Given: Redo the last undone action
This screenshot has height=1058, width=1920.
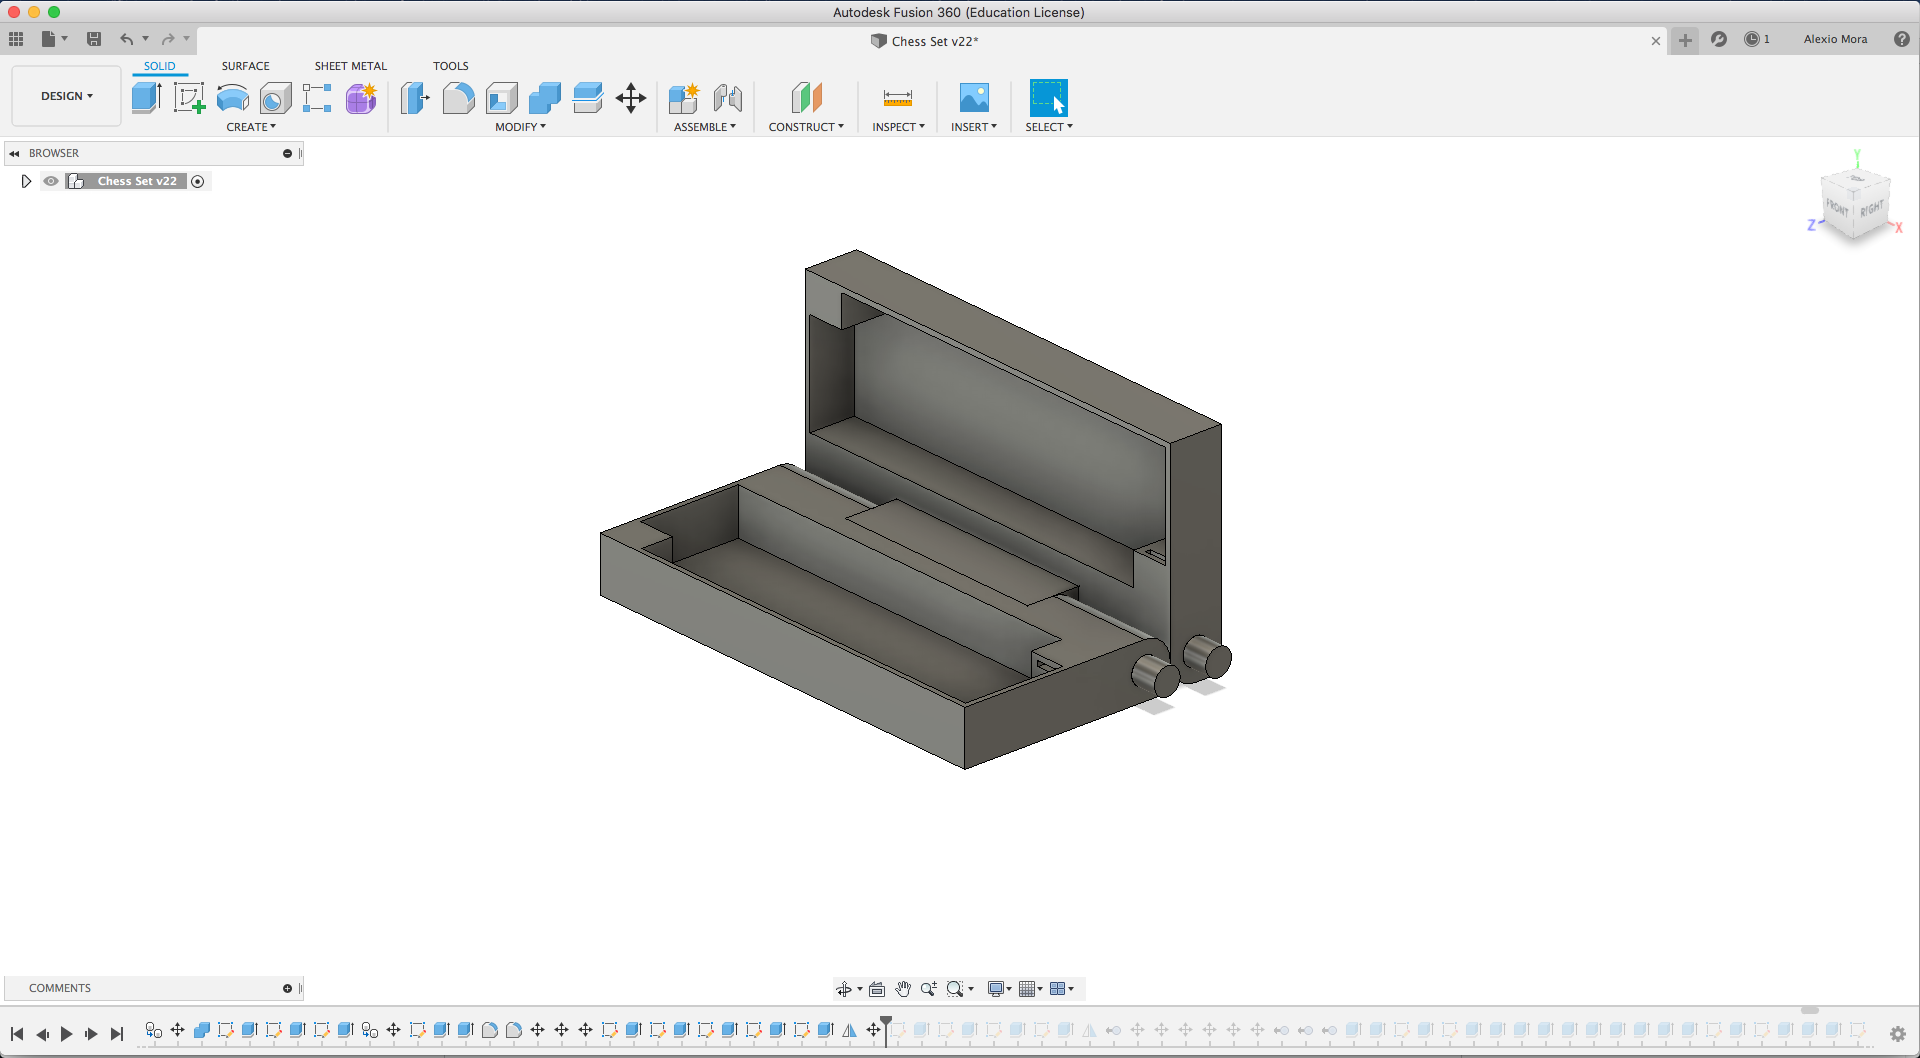Looking at the screenshot, I should tap(168, 39).
